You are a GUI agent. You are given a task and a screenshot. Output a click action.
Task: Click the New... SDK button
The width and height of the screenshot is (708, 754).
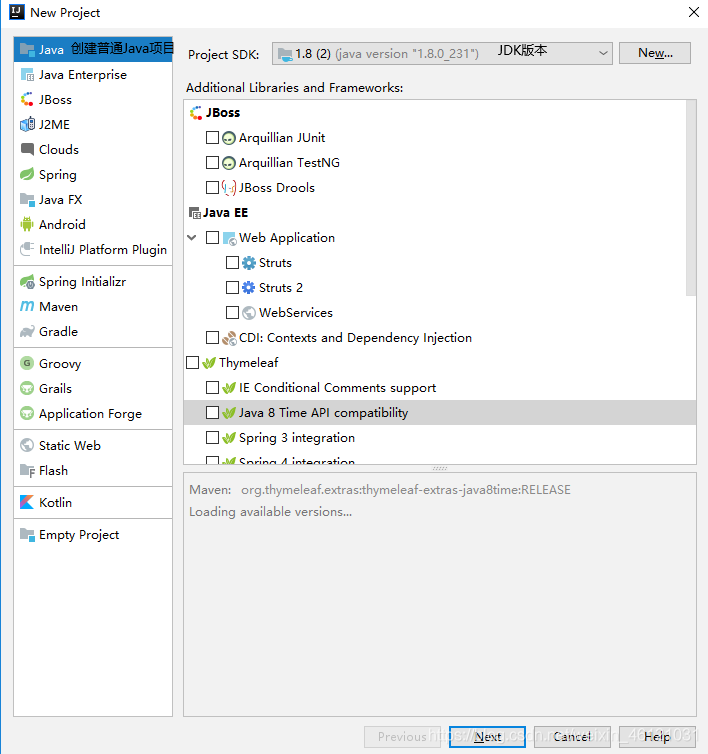click(655, 53)
